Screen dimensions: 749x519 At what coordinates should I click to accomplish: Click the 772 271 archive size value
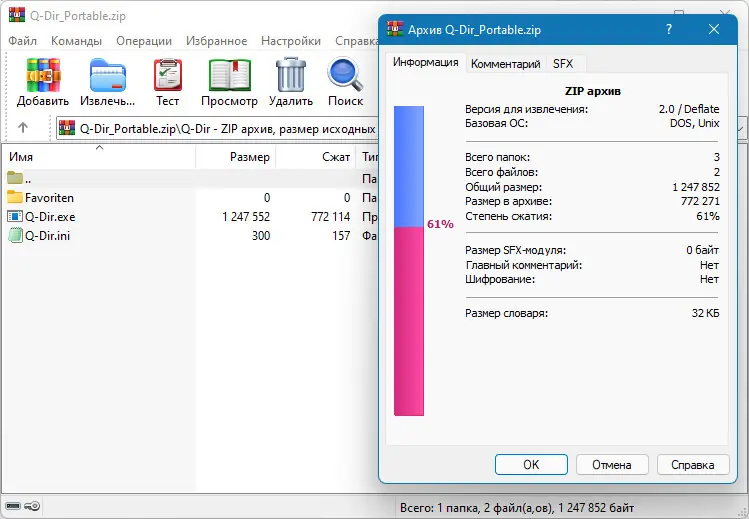(700, 201)
